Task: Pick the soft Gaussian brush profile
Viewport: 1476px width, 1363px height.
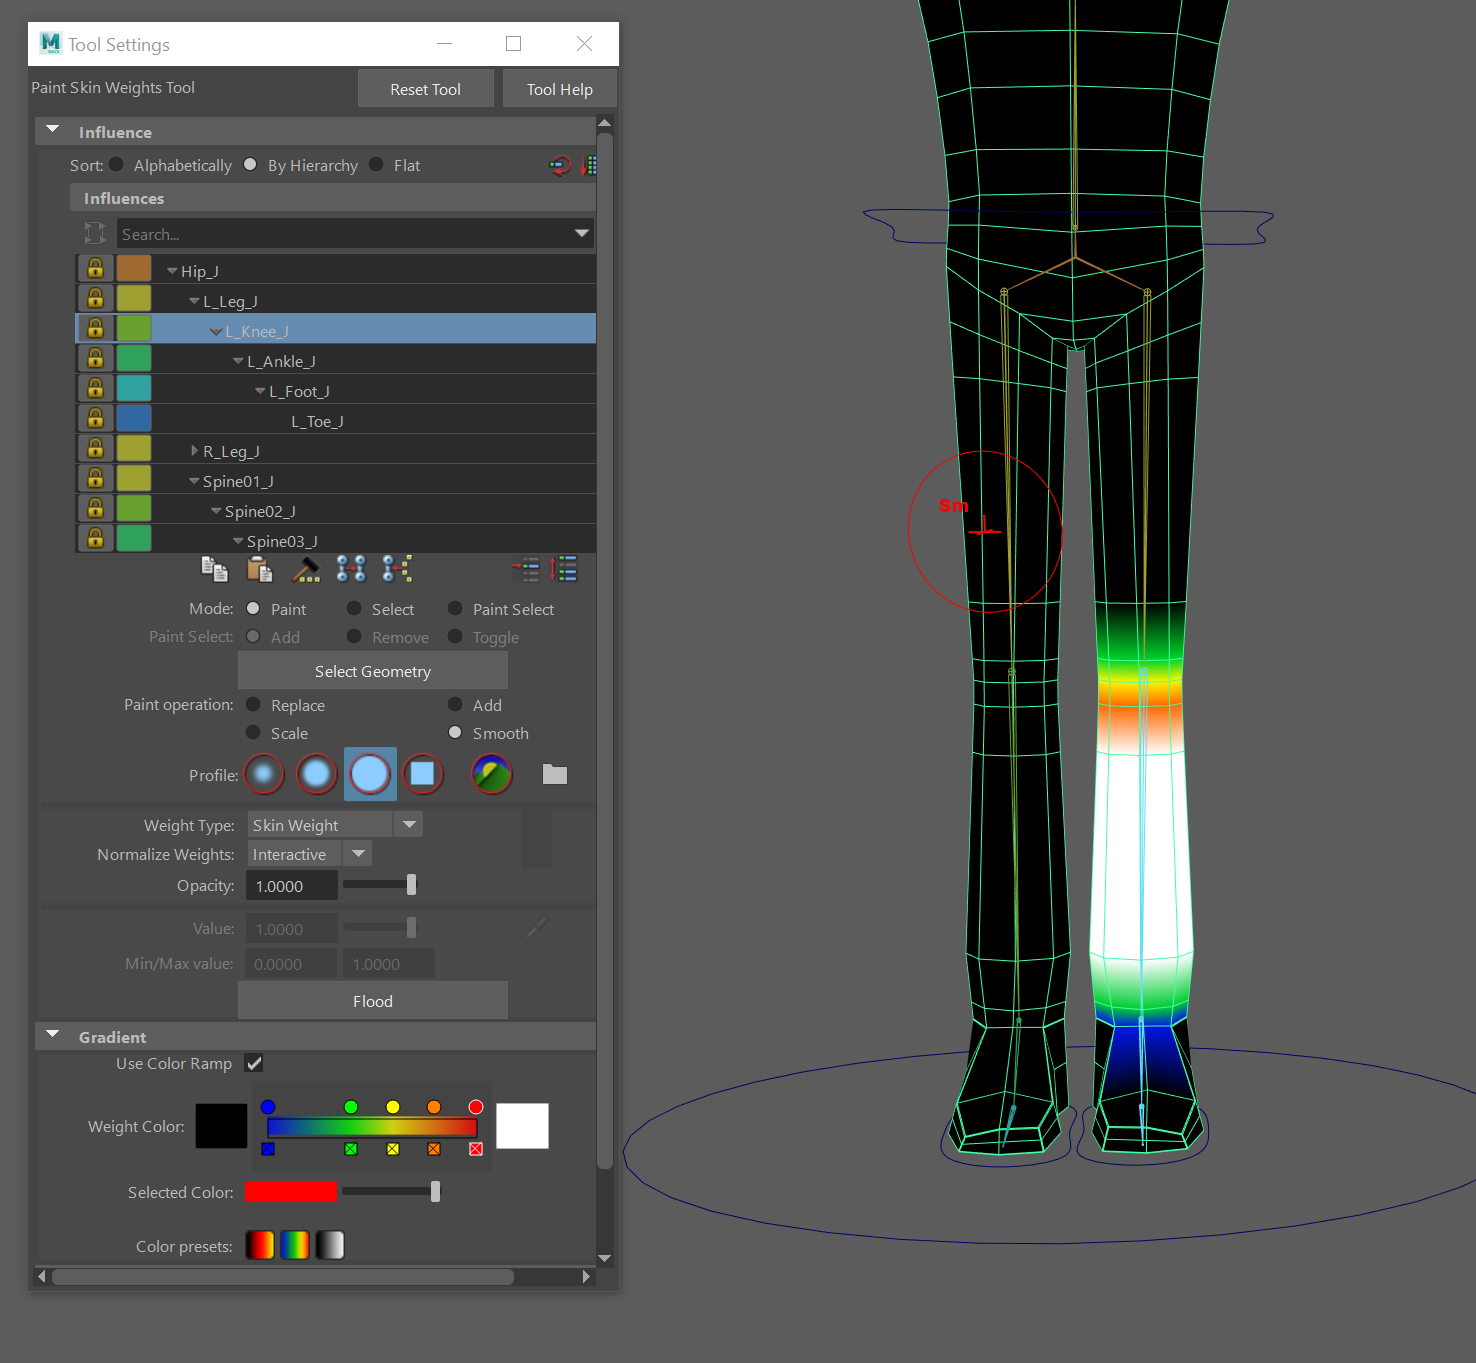Action: pyautogui.click(x=264, y=774)
